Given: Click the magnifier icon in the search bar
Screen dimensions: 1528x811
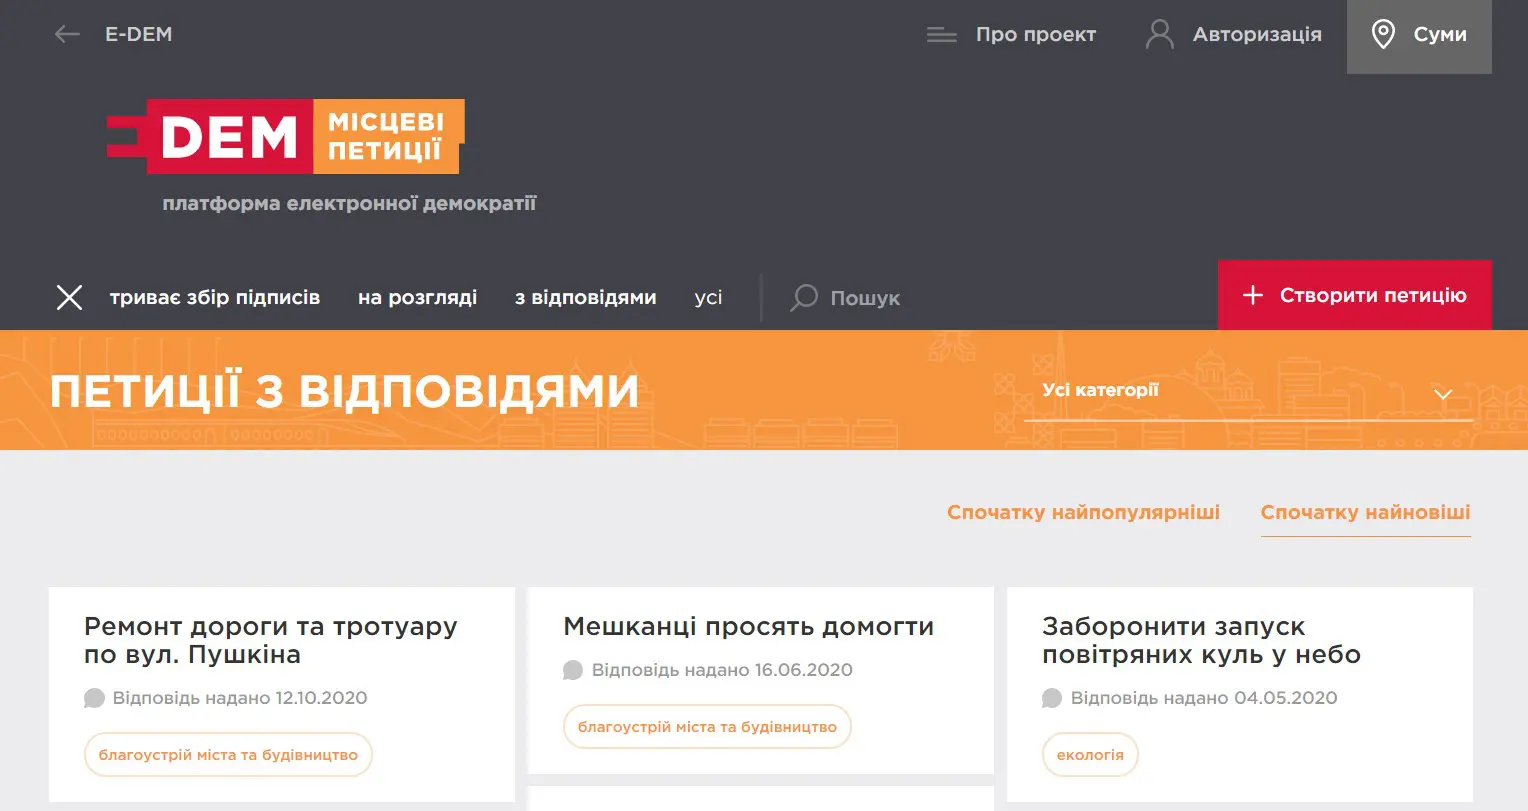Looking at the screenshot, I should coord(803,297).
